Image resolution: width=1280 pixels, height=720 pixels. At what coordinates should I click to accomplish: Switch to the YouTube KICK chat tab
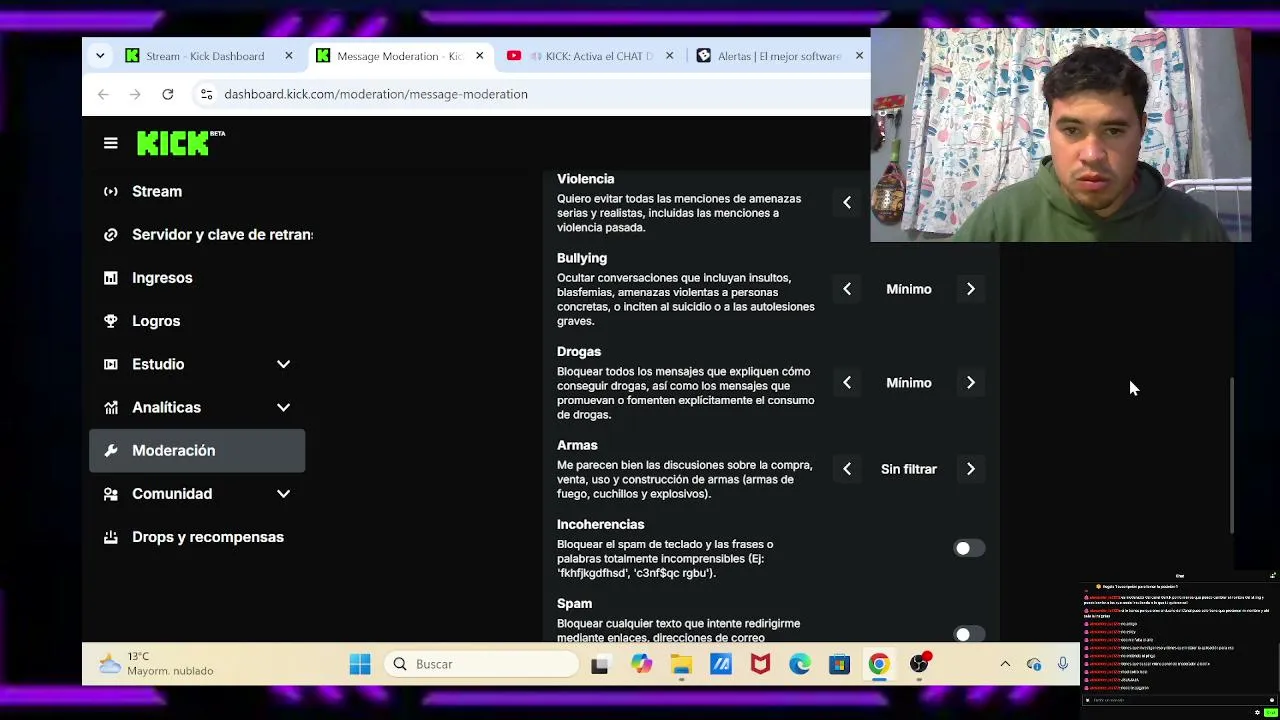pyautogui.click(x=590, y=56)
